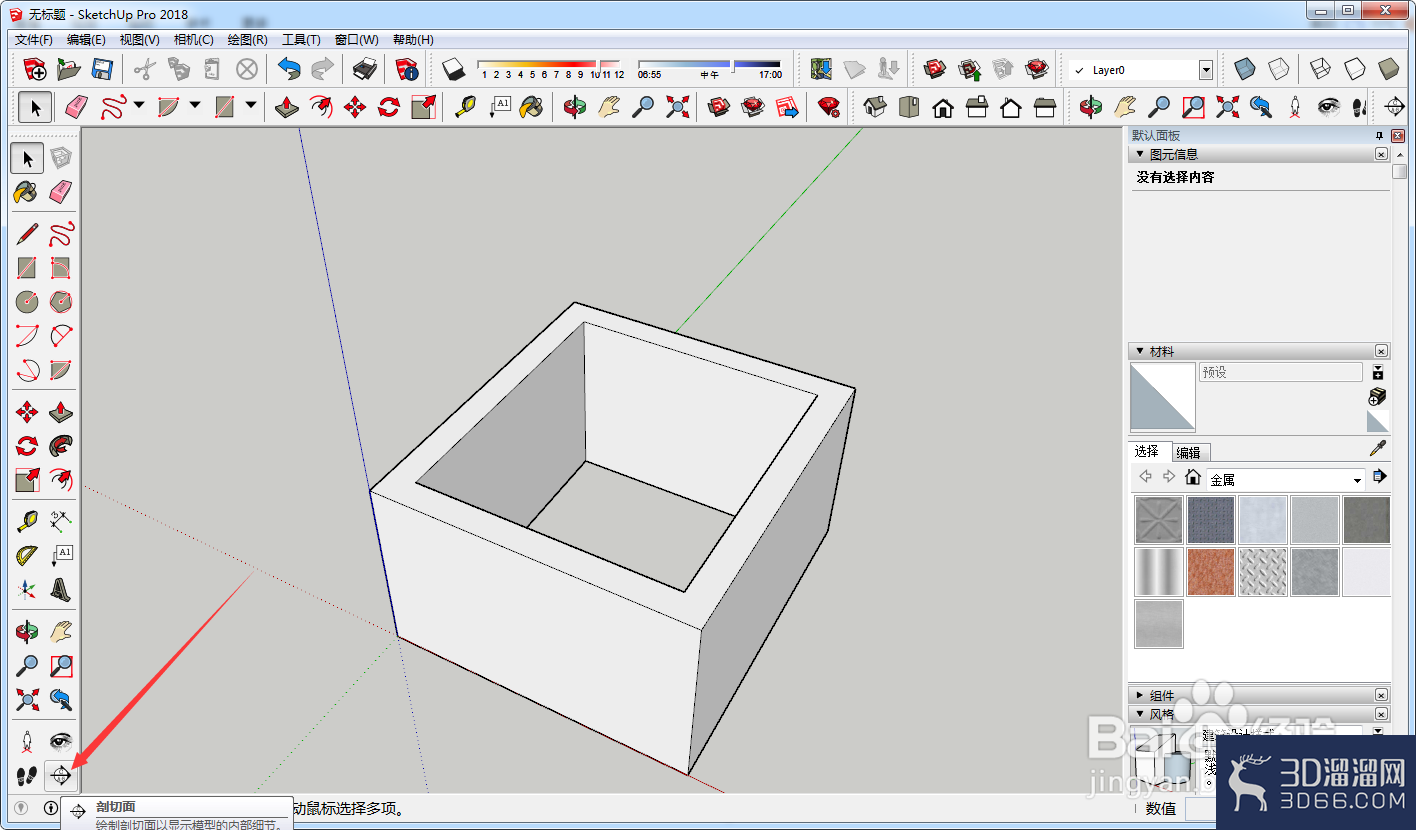The width and height of the screenshot is (1416, 830).
Task: Select the Circle tool
Action: coord(28,301)
